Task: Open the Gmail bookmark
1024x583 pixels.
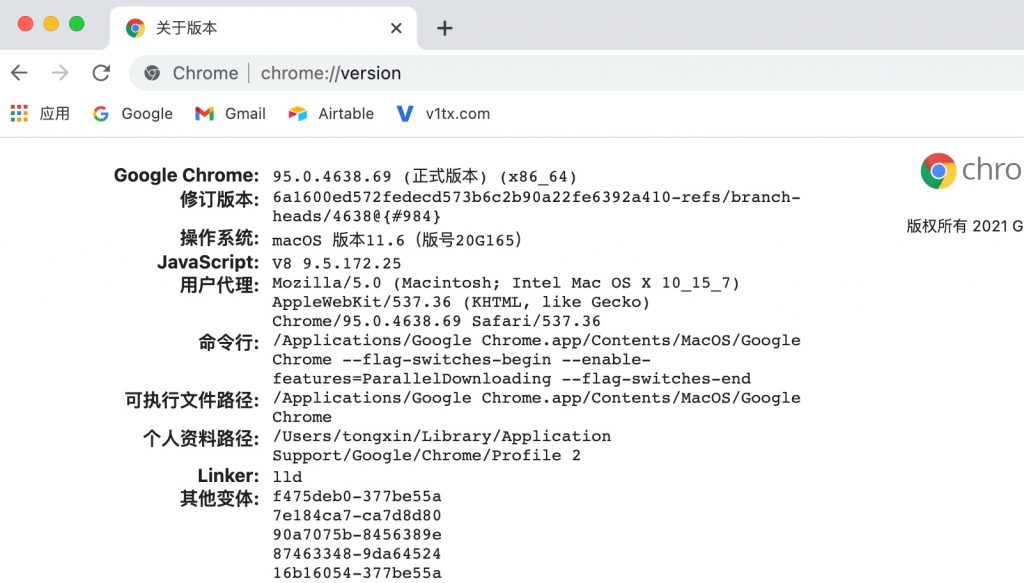Action: [231, 114]
